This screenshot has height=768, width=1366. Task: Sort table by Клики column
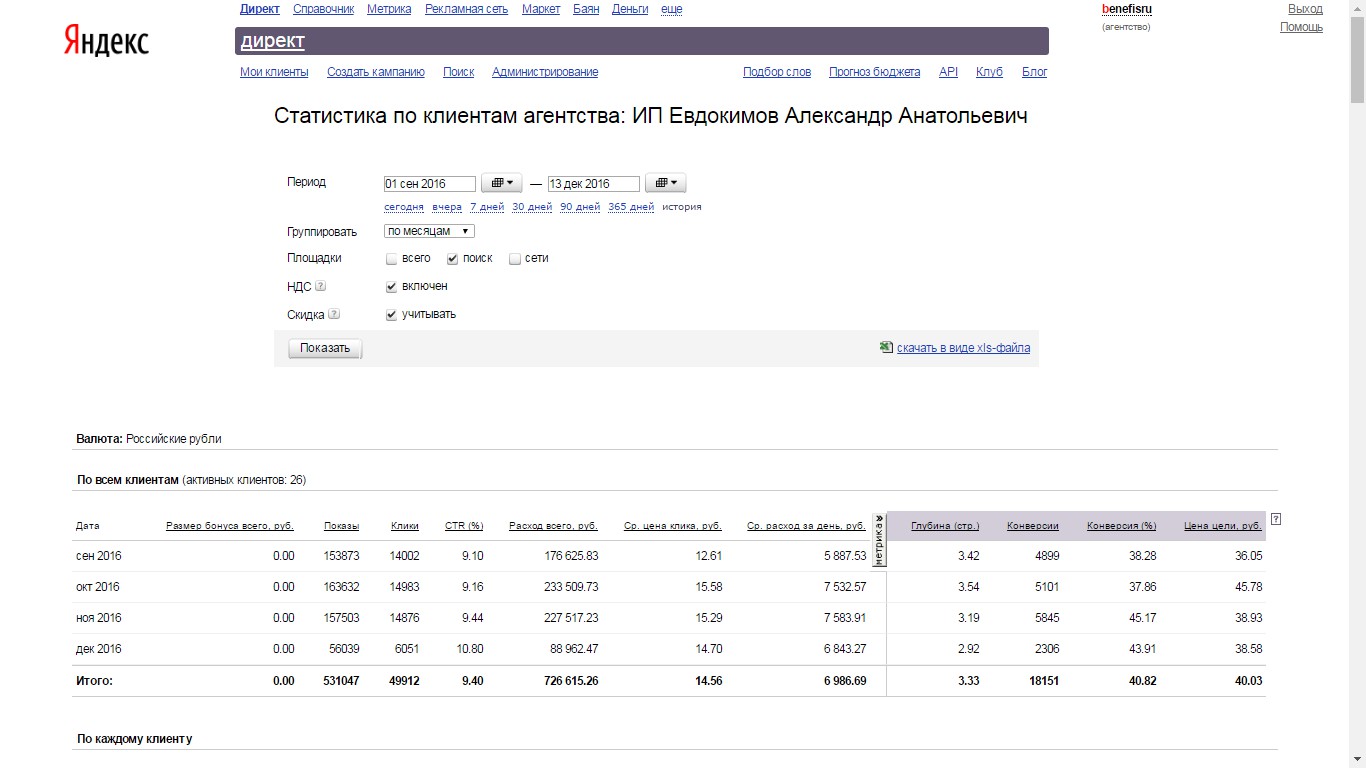(404, 526)
